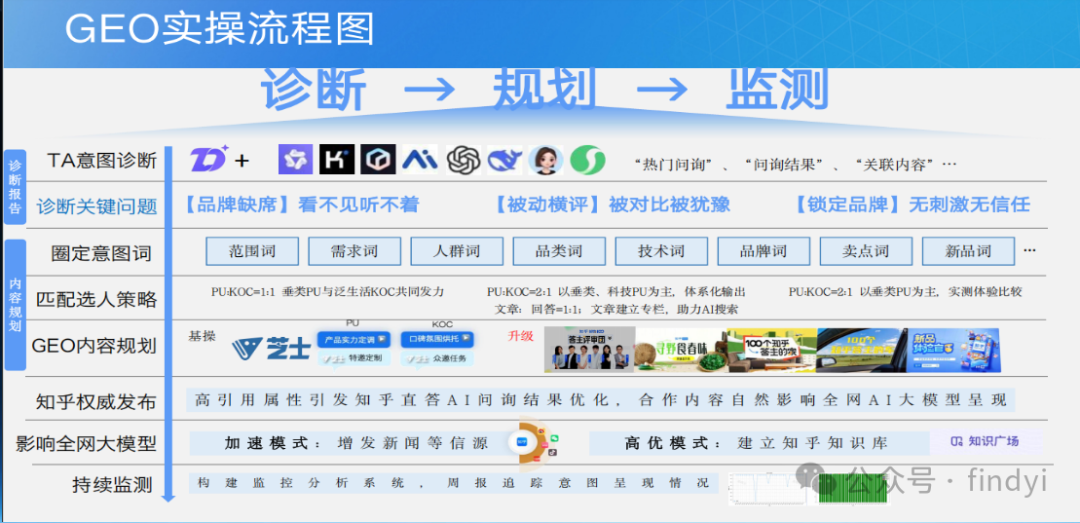Click the 匹配选人策略 row label
The height and width of the screenshot is (523, 1080).
click(x=97, y=299)
